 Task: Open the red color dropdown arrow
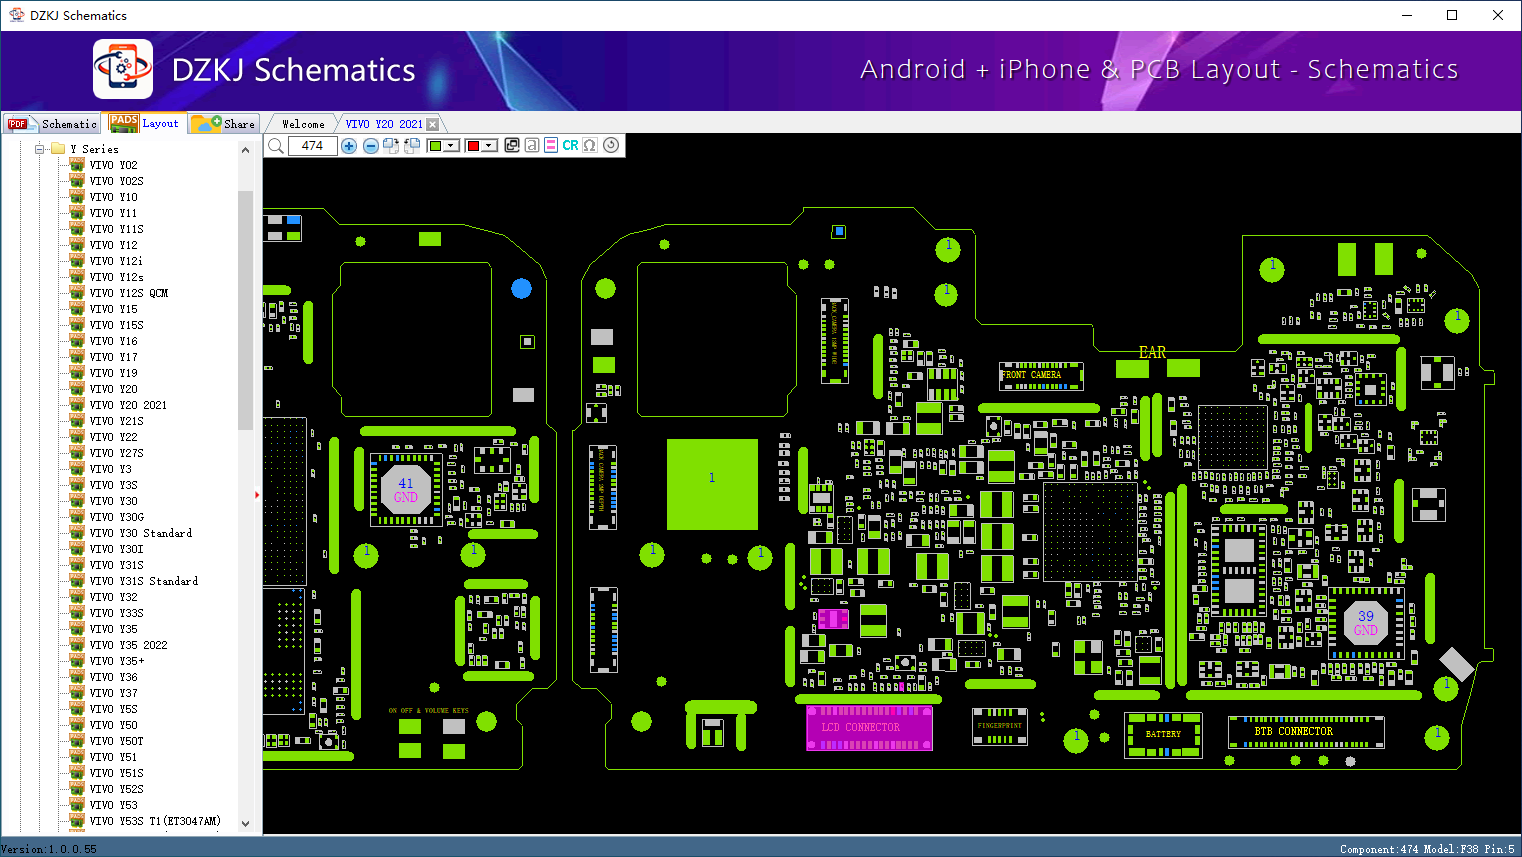tap(489, 146)
